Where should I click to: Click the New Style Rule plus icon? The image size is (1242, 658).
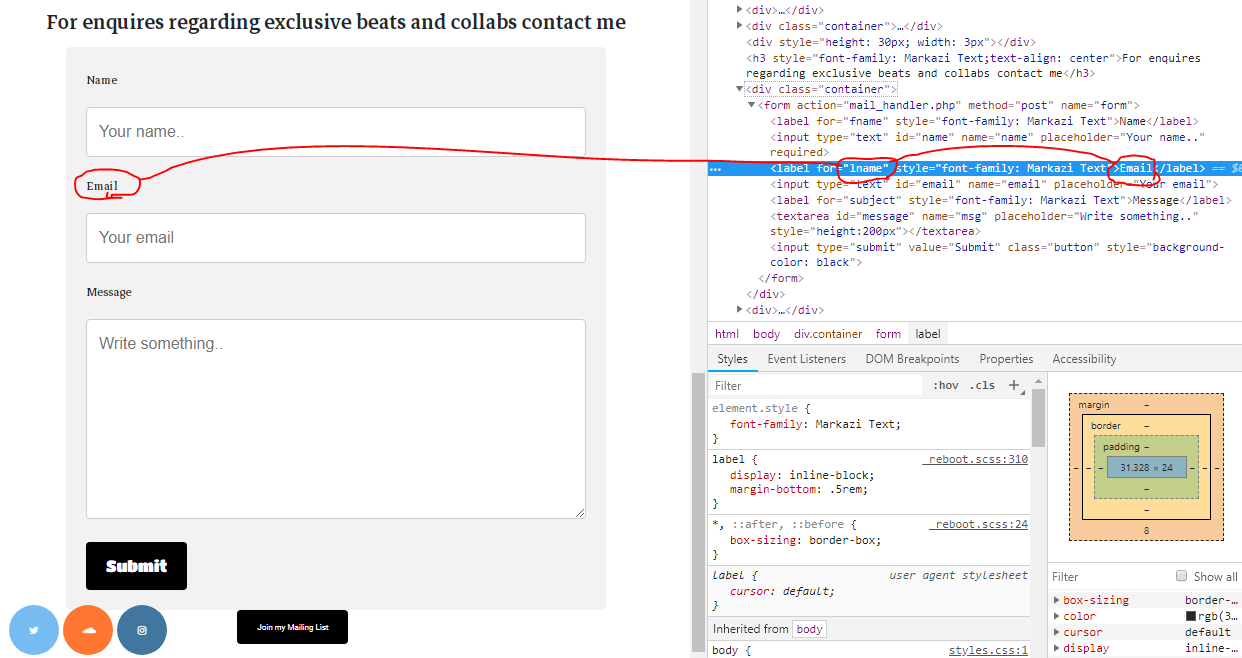pyautogui.click(x=1014, y=385)
